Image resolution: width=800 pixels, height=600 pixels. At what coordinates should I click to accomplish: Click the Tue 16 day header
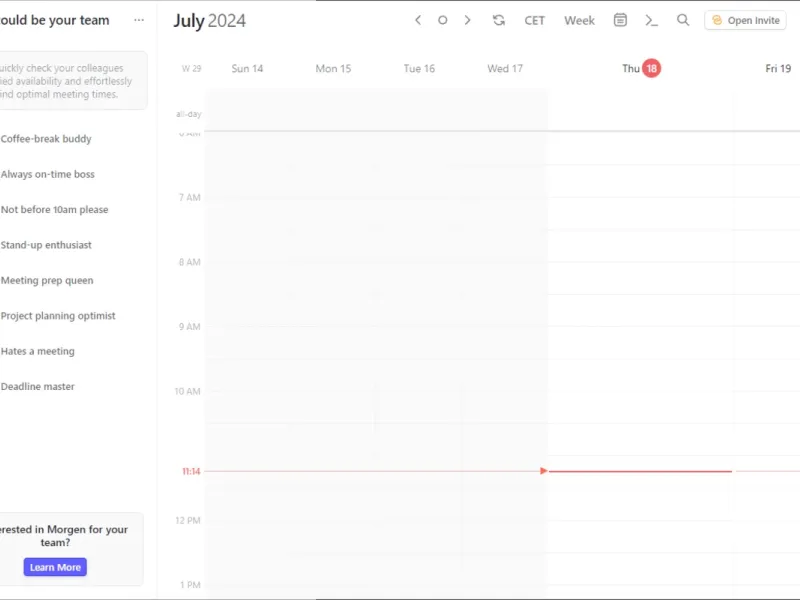click(x=419, y=68)
